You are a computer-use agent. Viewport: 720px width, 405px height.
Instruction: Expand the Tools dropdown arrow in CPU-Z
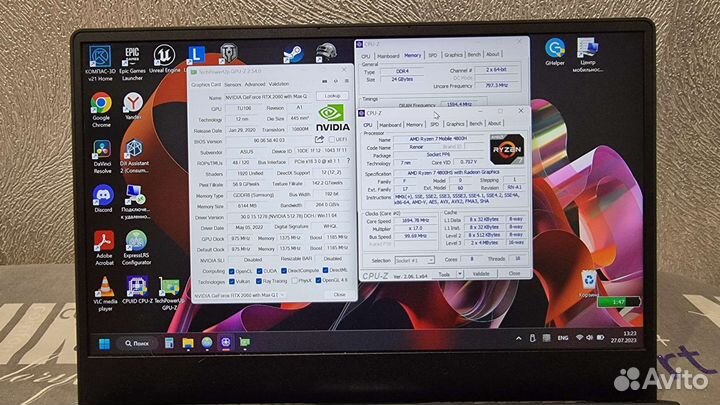(460, 274)
